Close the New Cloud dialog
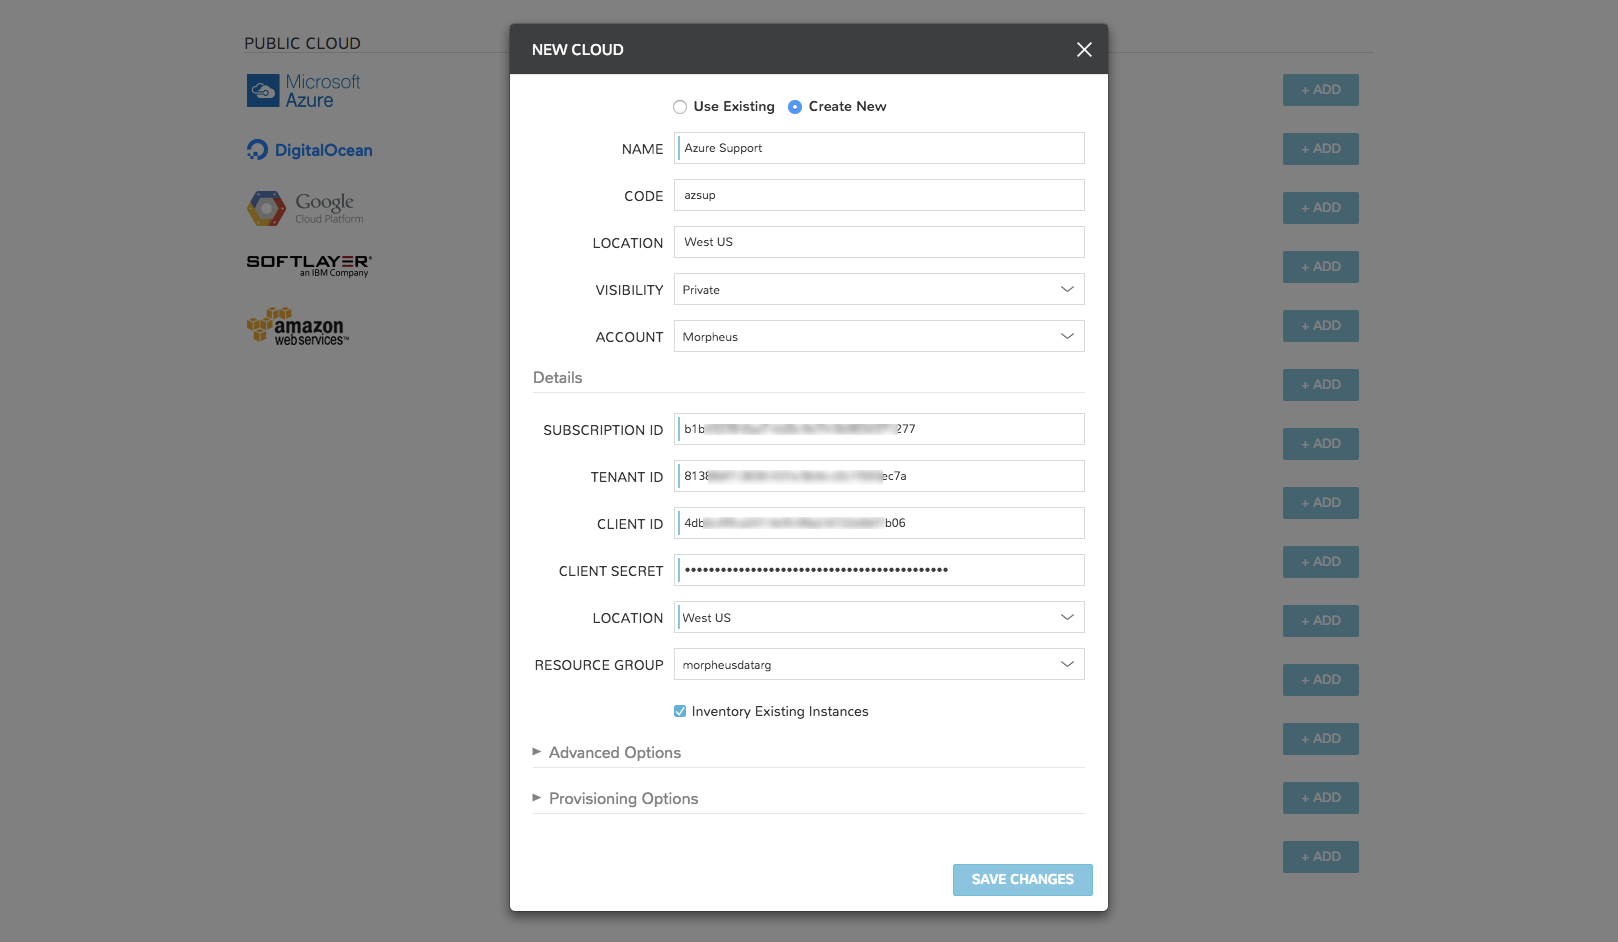 1084,50
